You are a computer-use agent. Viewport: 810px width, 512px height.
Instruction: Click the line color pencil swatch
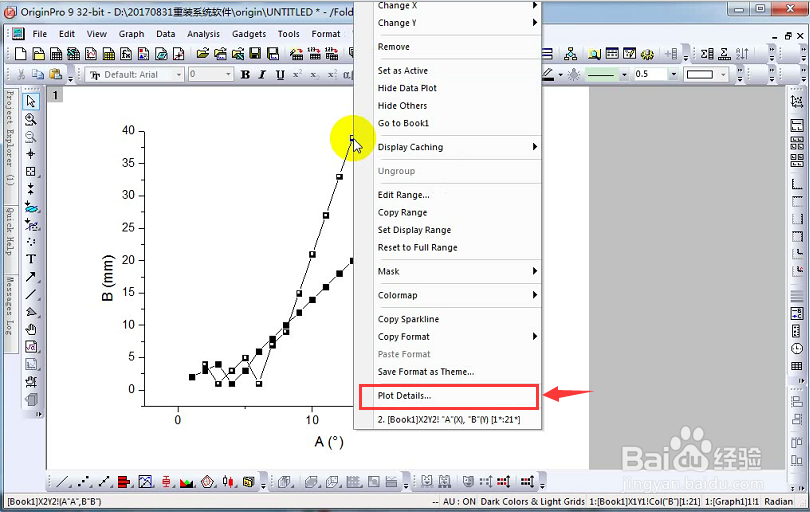(549, 74)
